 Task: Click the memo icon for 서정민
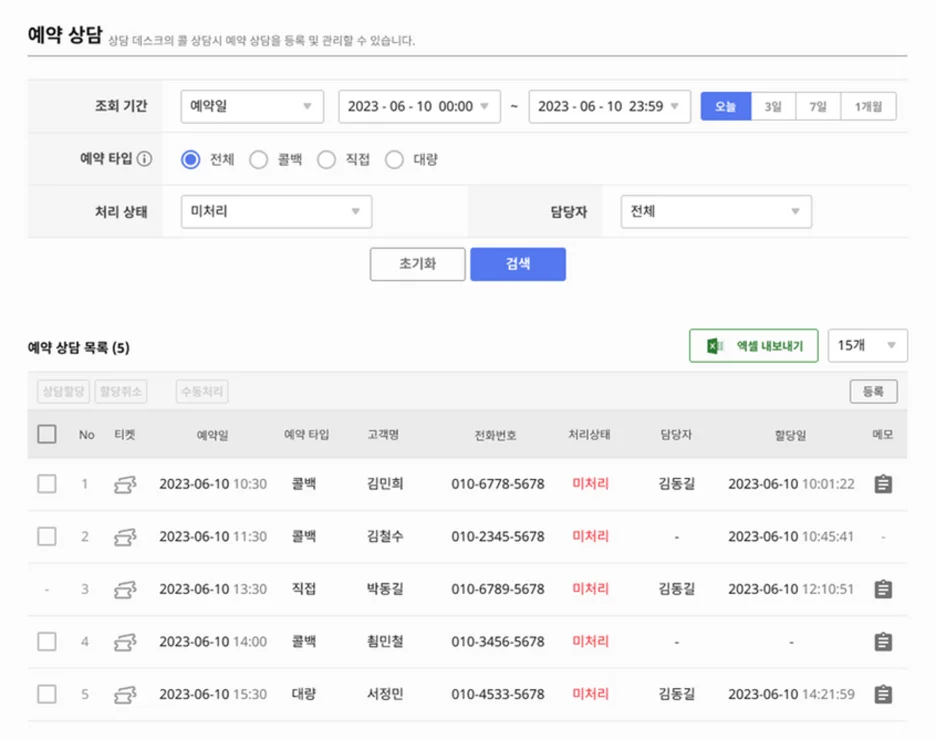coord(882,693)
